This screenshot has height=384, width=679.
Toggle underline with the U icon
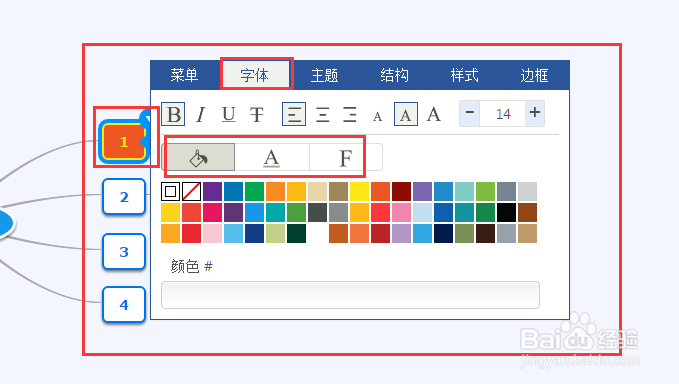pyautogui.click(x=229, y=114)
